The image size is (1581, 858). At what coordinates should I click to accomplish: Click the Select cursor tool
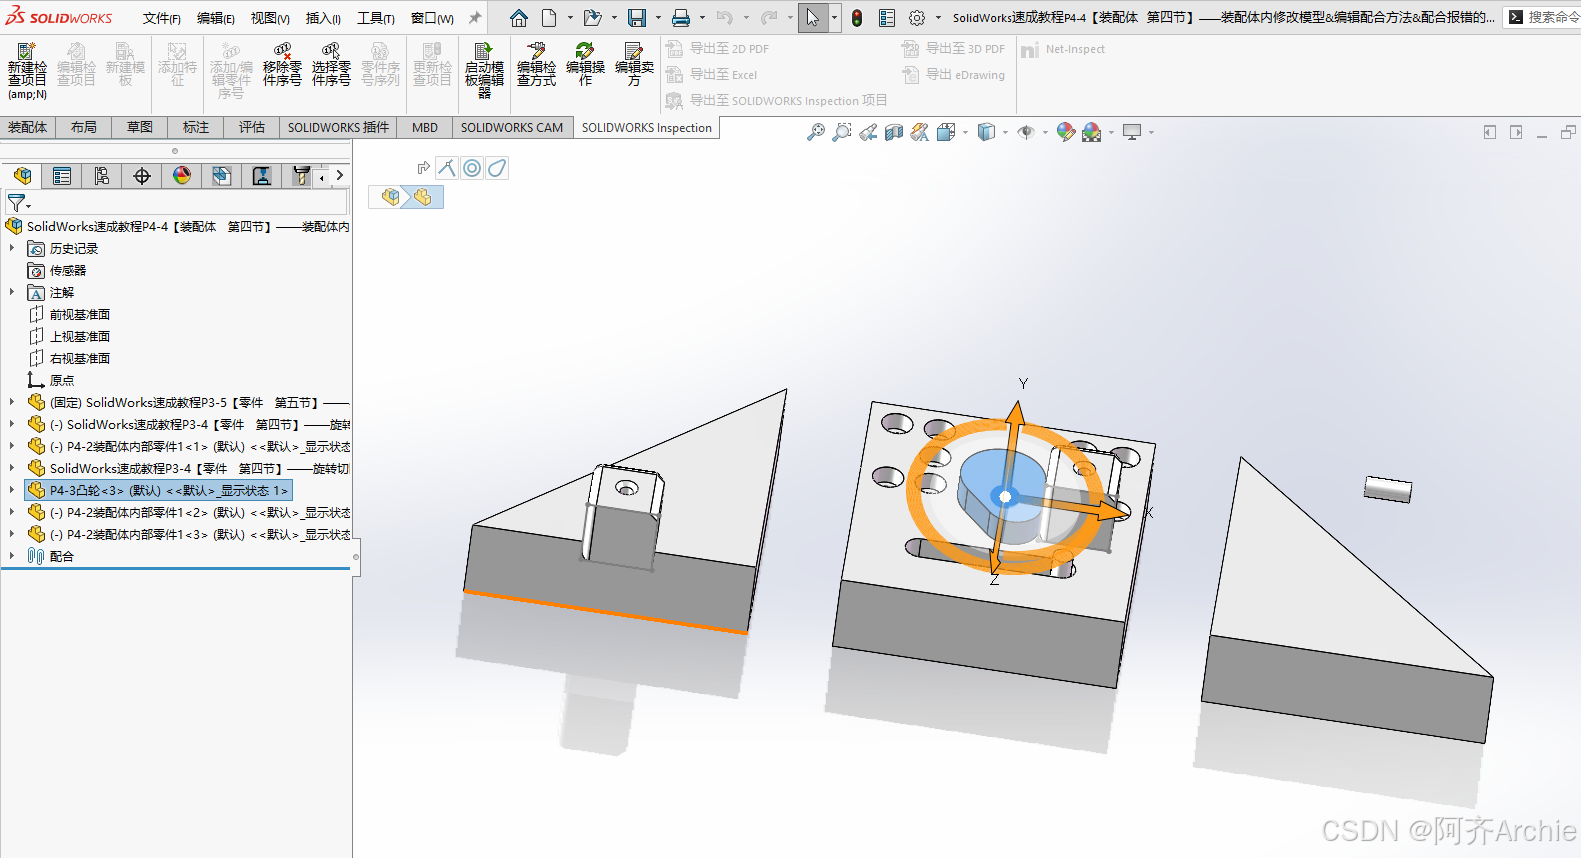813,18
